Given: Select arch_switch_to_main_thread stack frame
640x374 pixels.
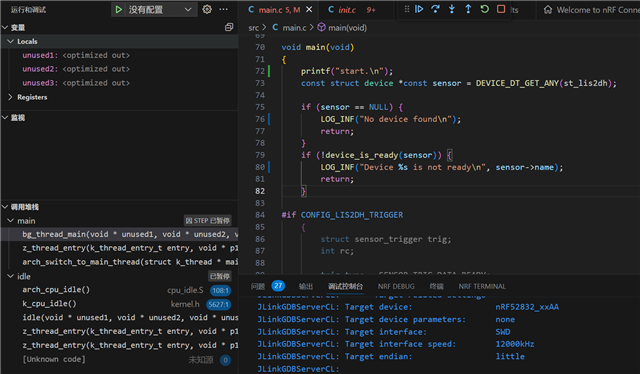Looking at the screenshot, I should (x=120, y=262).
